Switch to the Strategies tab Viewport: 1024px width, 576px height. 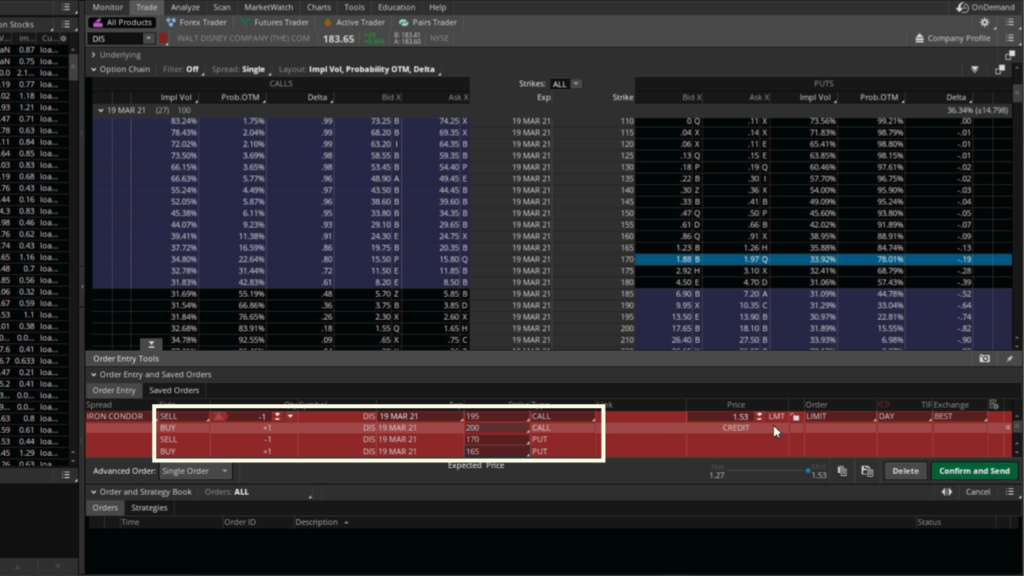tap(149, 507)
